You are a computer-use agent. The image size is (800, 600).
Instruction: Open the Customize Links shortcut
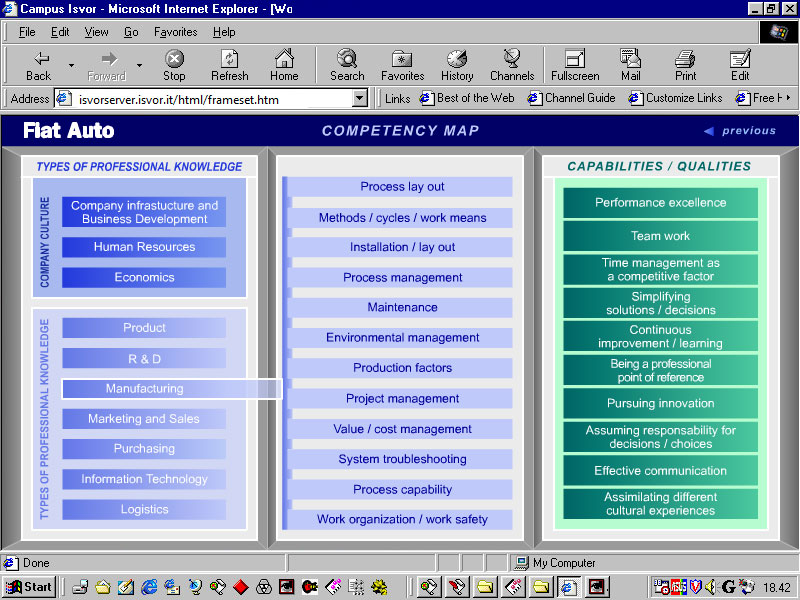pos(675,97)
